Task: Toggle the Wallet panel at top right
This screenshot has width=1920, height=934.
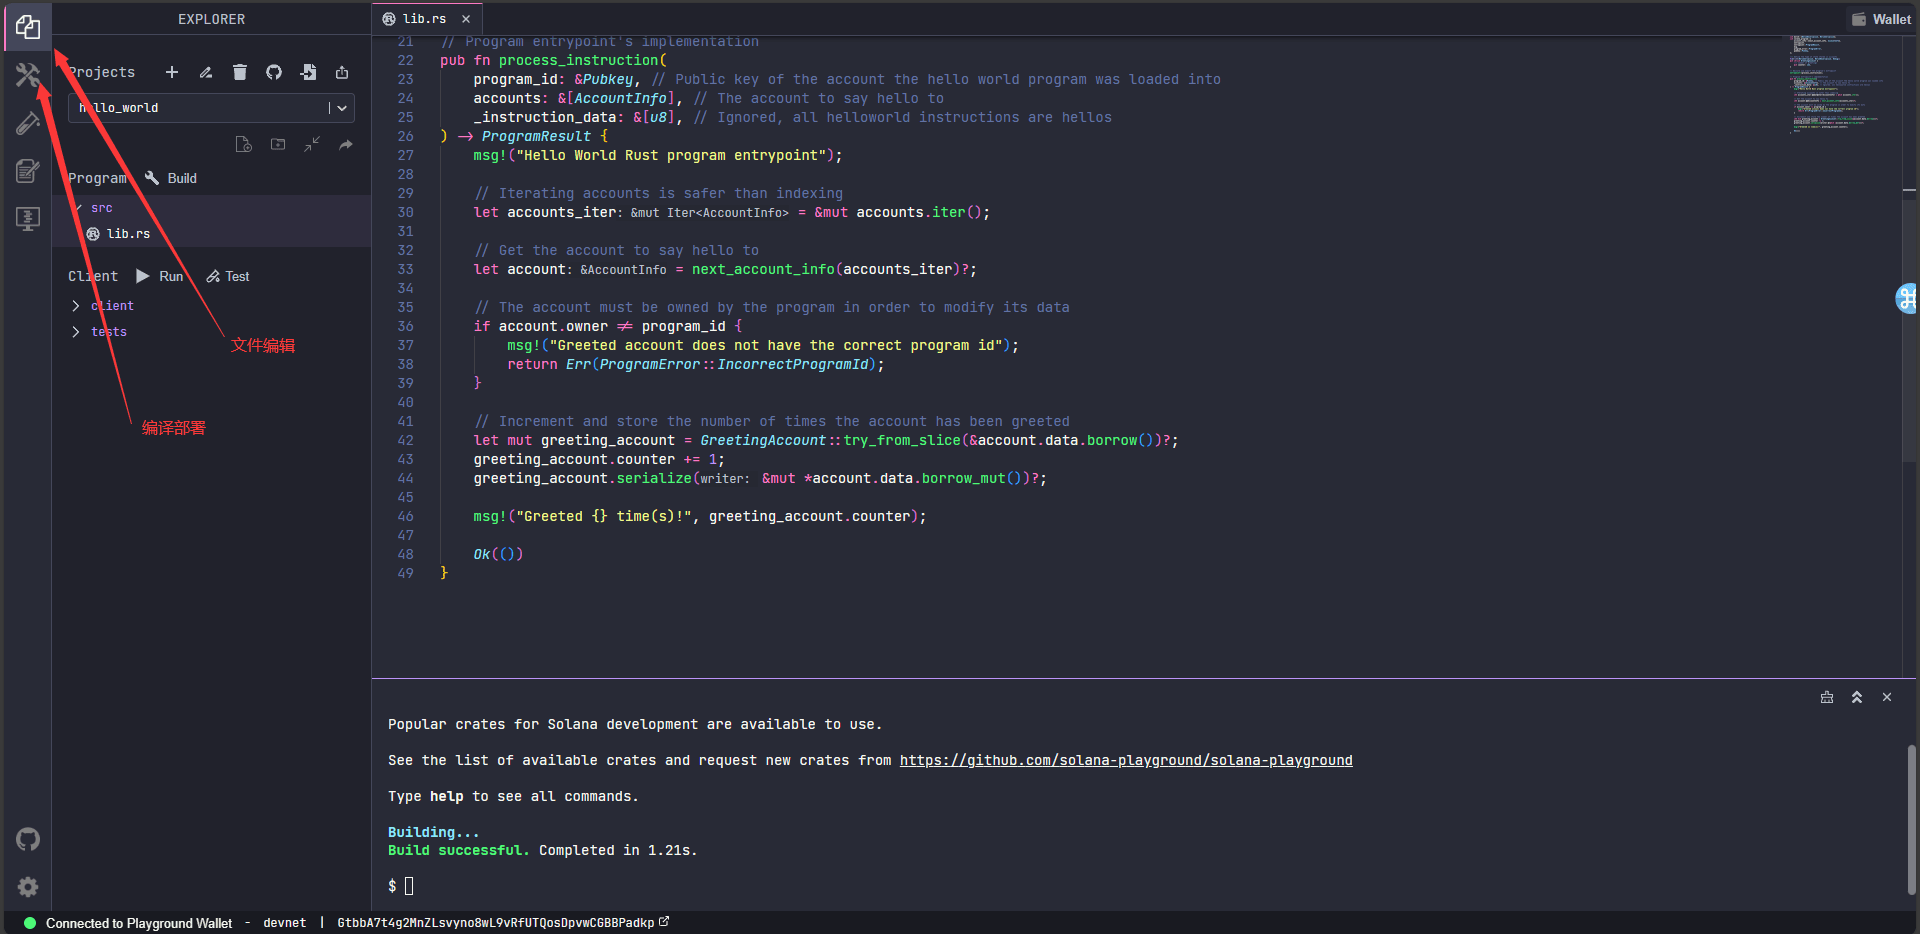Action: (x=1881, y=19)
